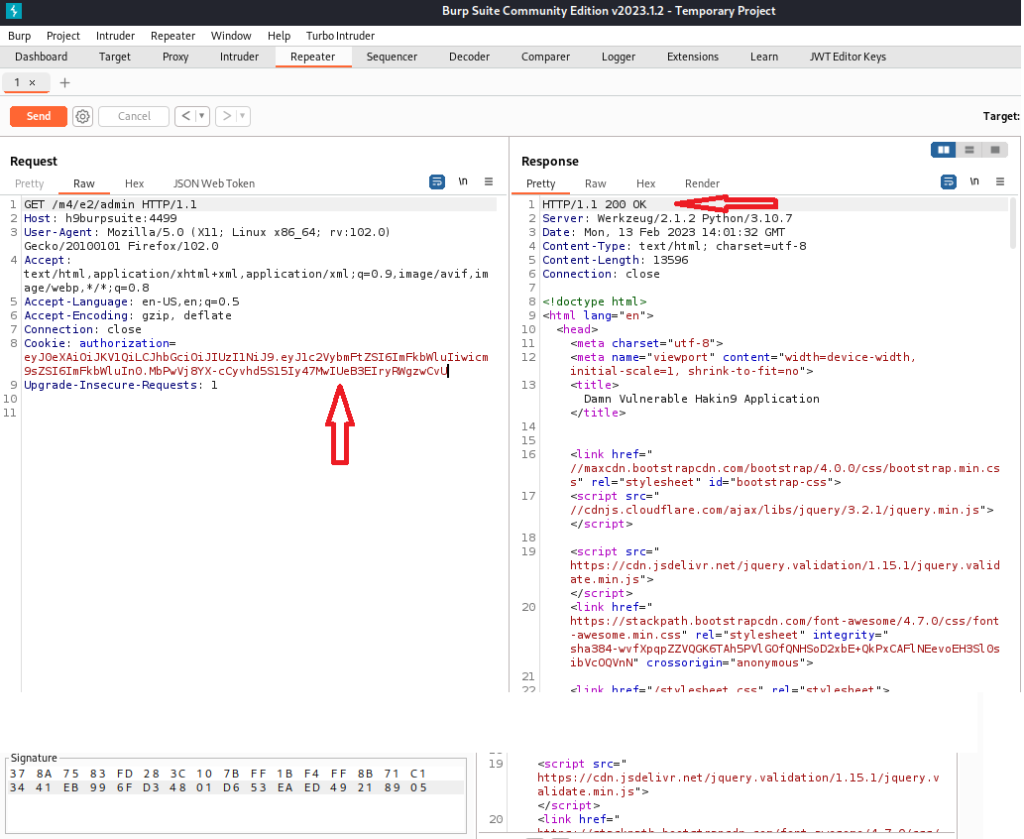1024x839 pixels.
Task: Click the Signature hex bytes editor
Action: coord(236,795)
